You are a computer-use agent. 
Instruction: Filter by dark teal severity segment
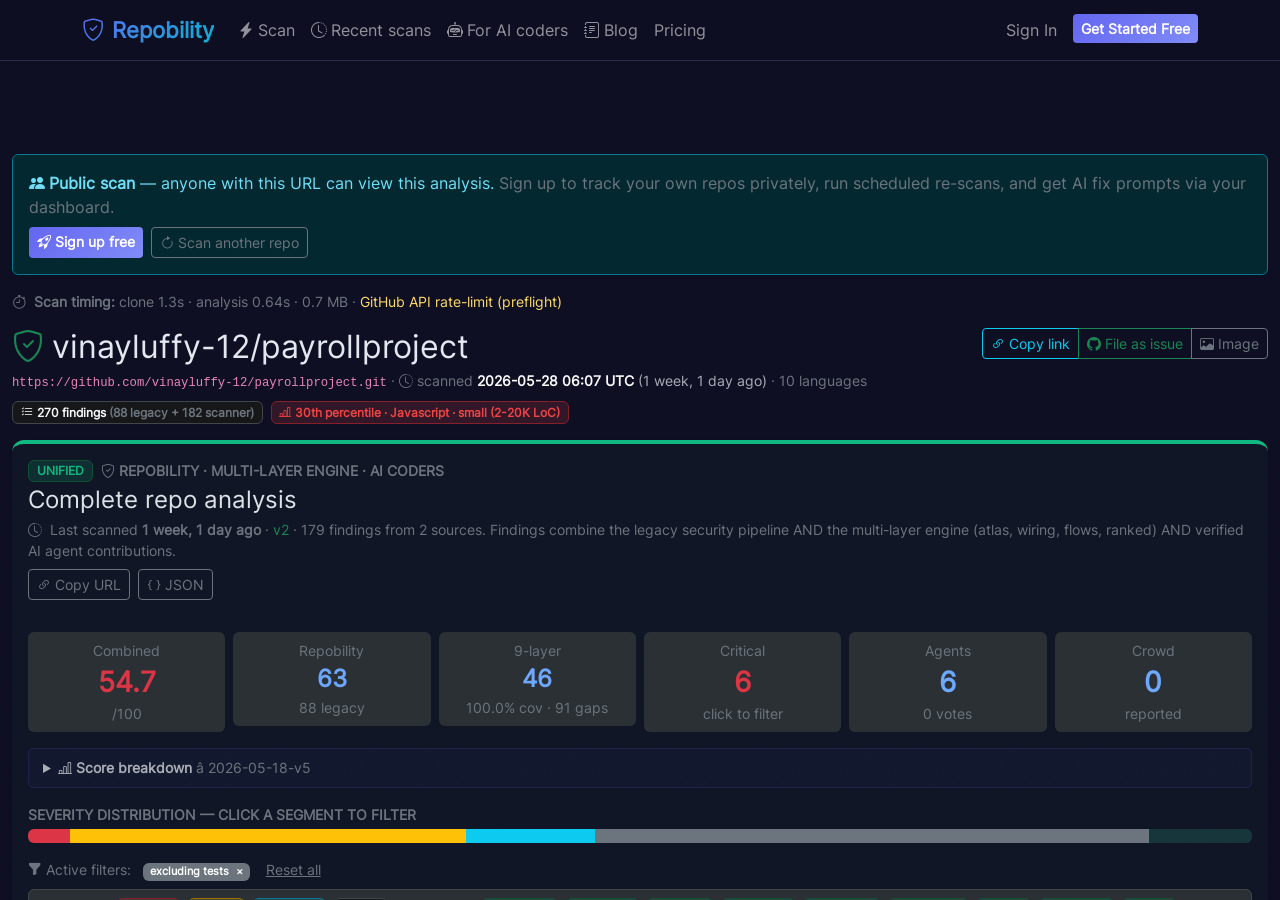(x=1200, y=836)
